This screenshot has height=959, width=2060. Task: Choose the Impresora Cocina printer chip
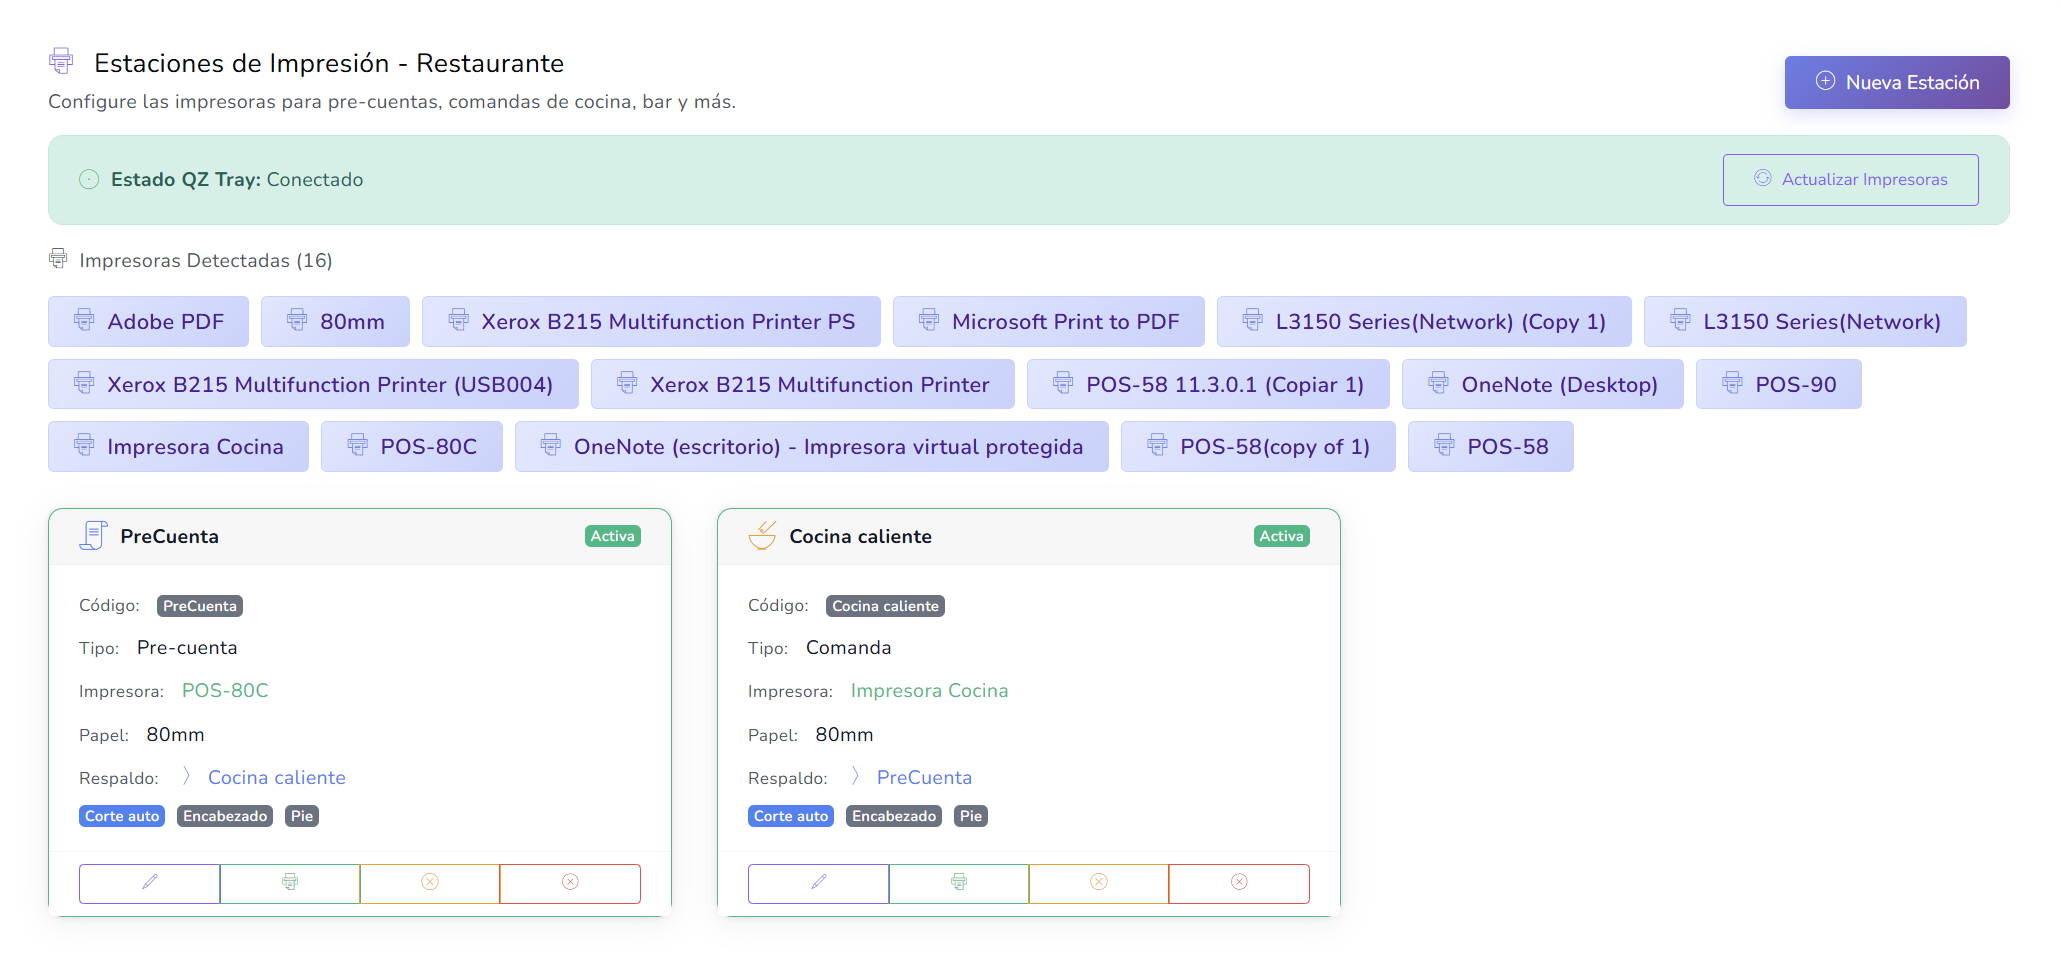(x=178, y=447)
